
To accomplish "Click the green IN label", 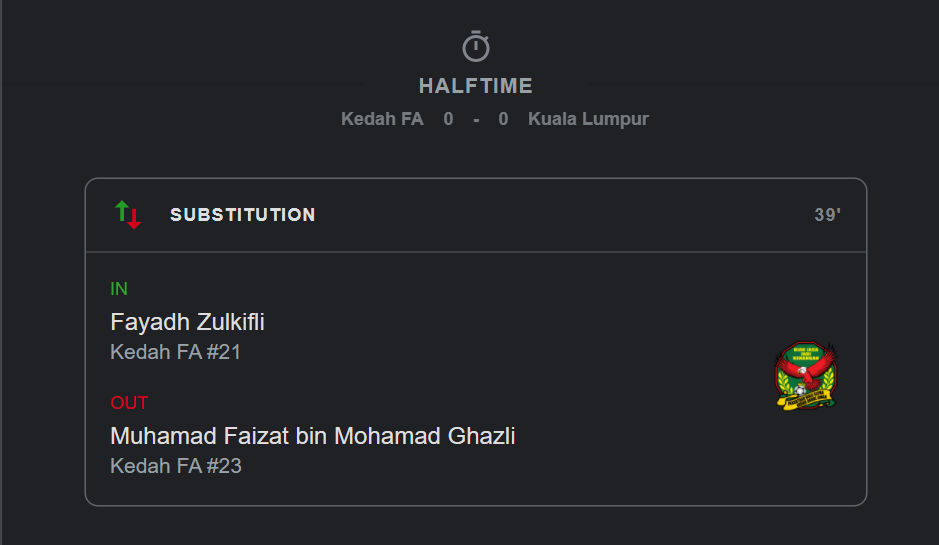I will 119,289.
